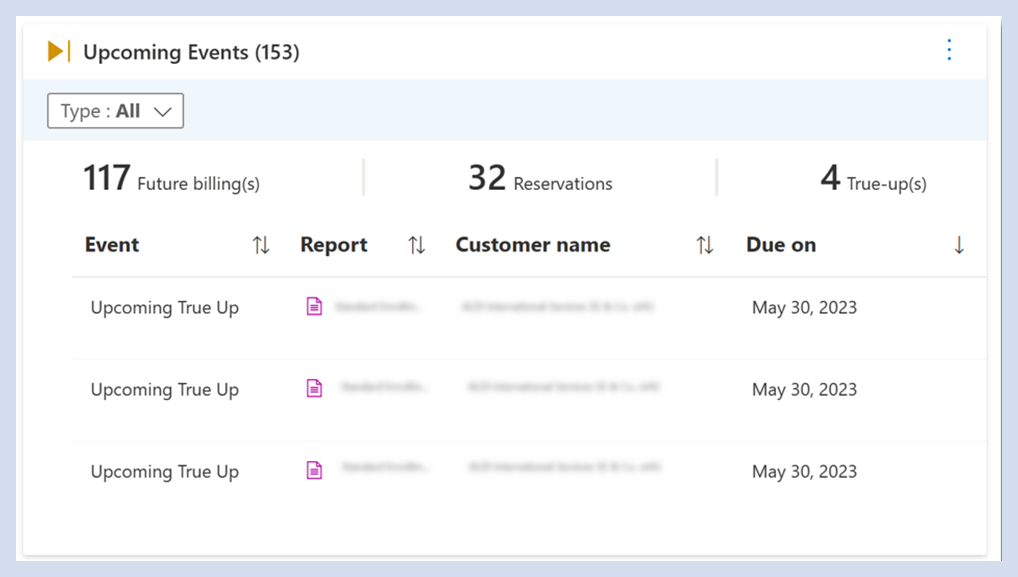Sort by Report column arrows
Image resolution: width=1018 pixels, height=577 pixels.
417,245
